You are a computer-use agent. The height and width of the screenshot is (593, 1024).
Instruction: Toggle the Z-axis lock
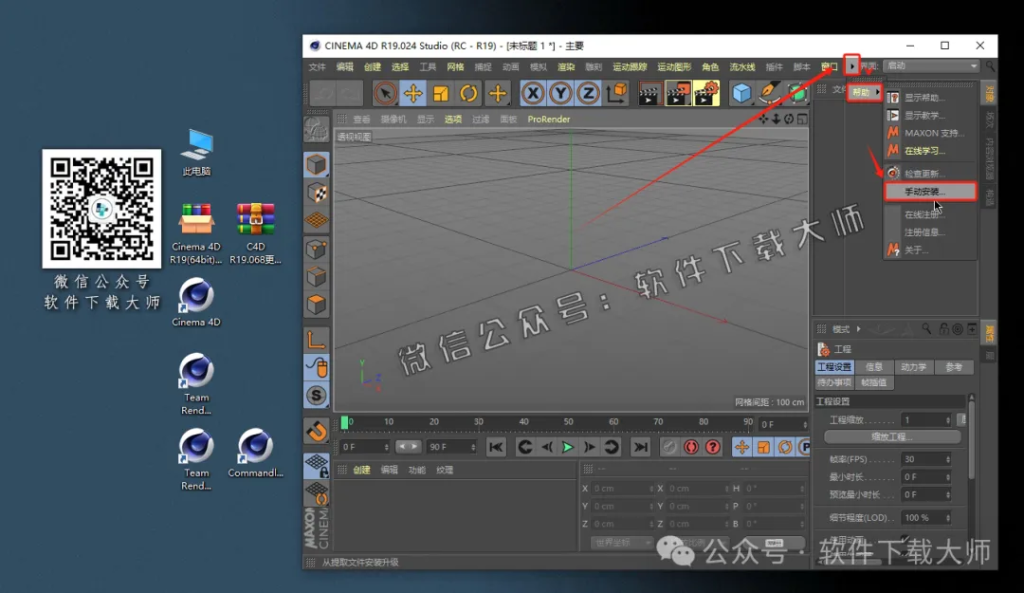click(586, 92)
